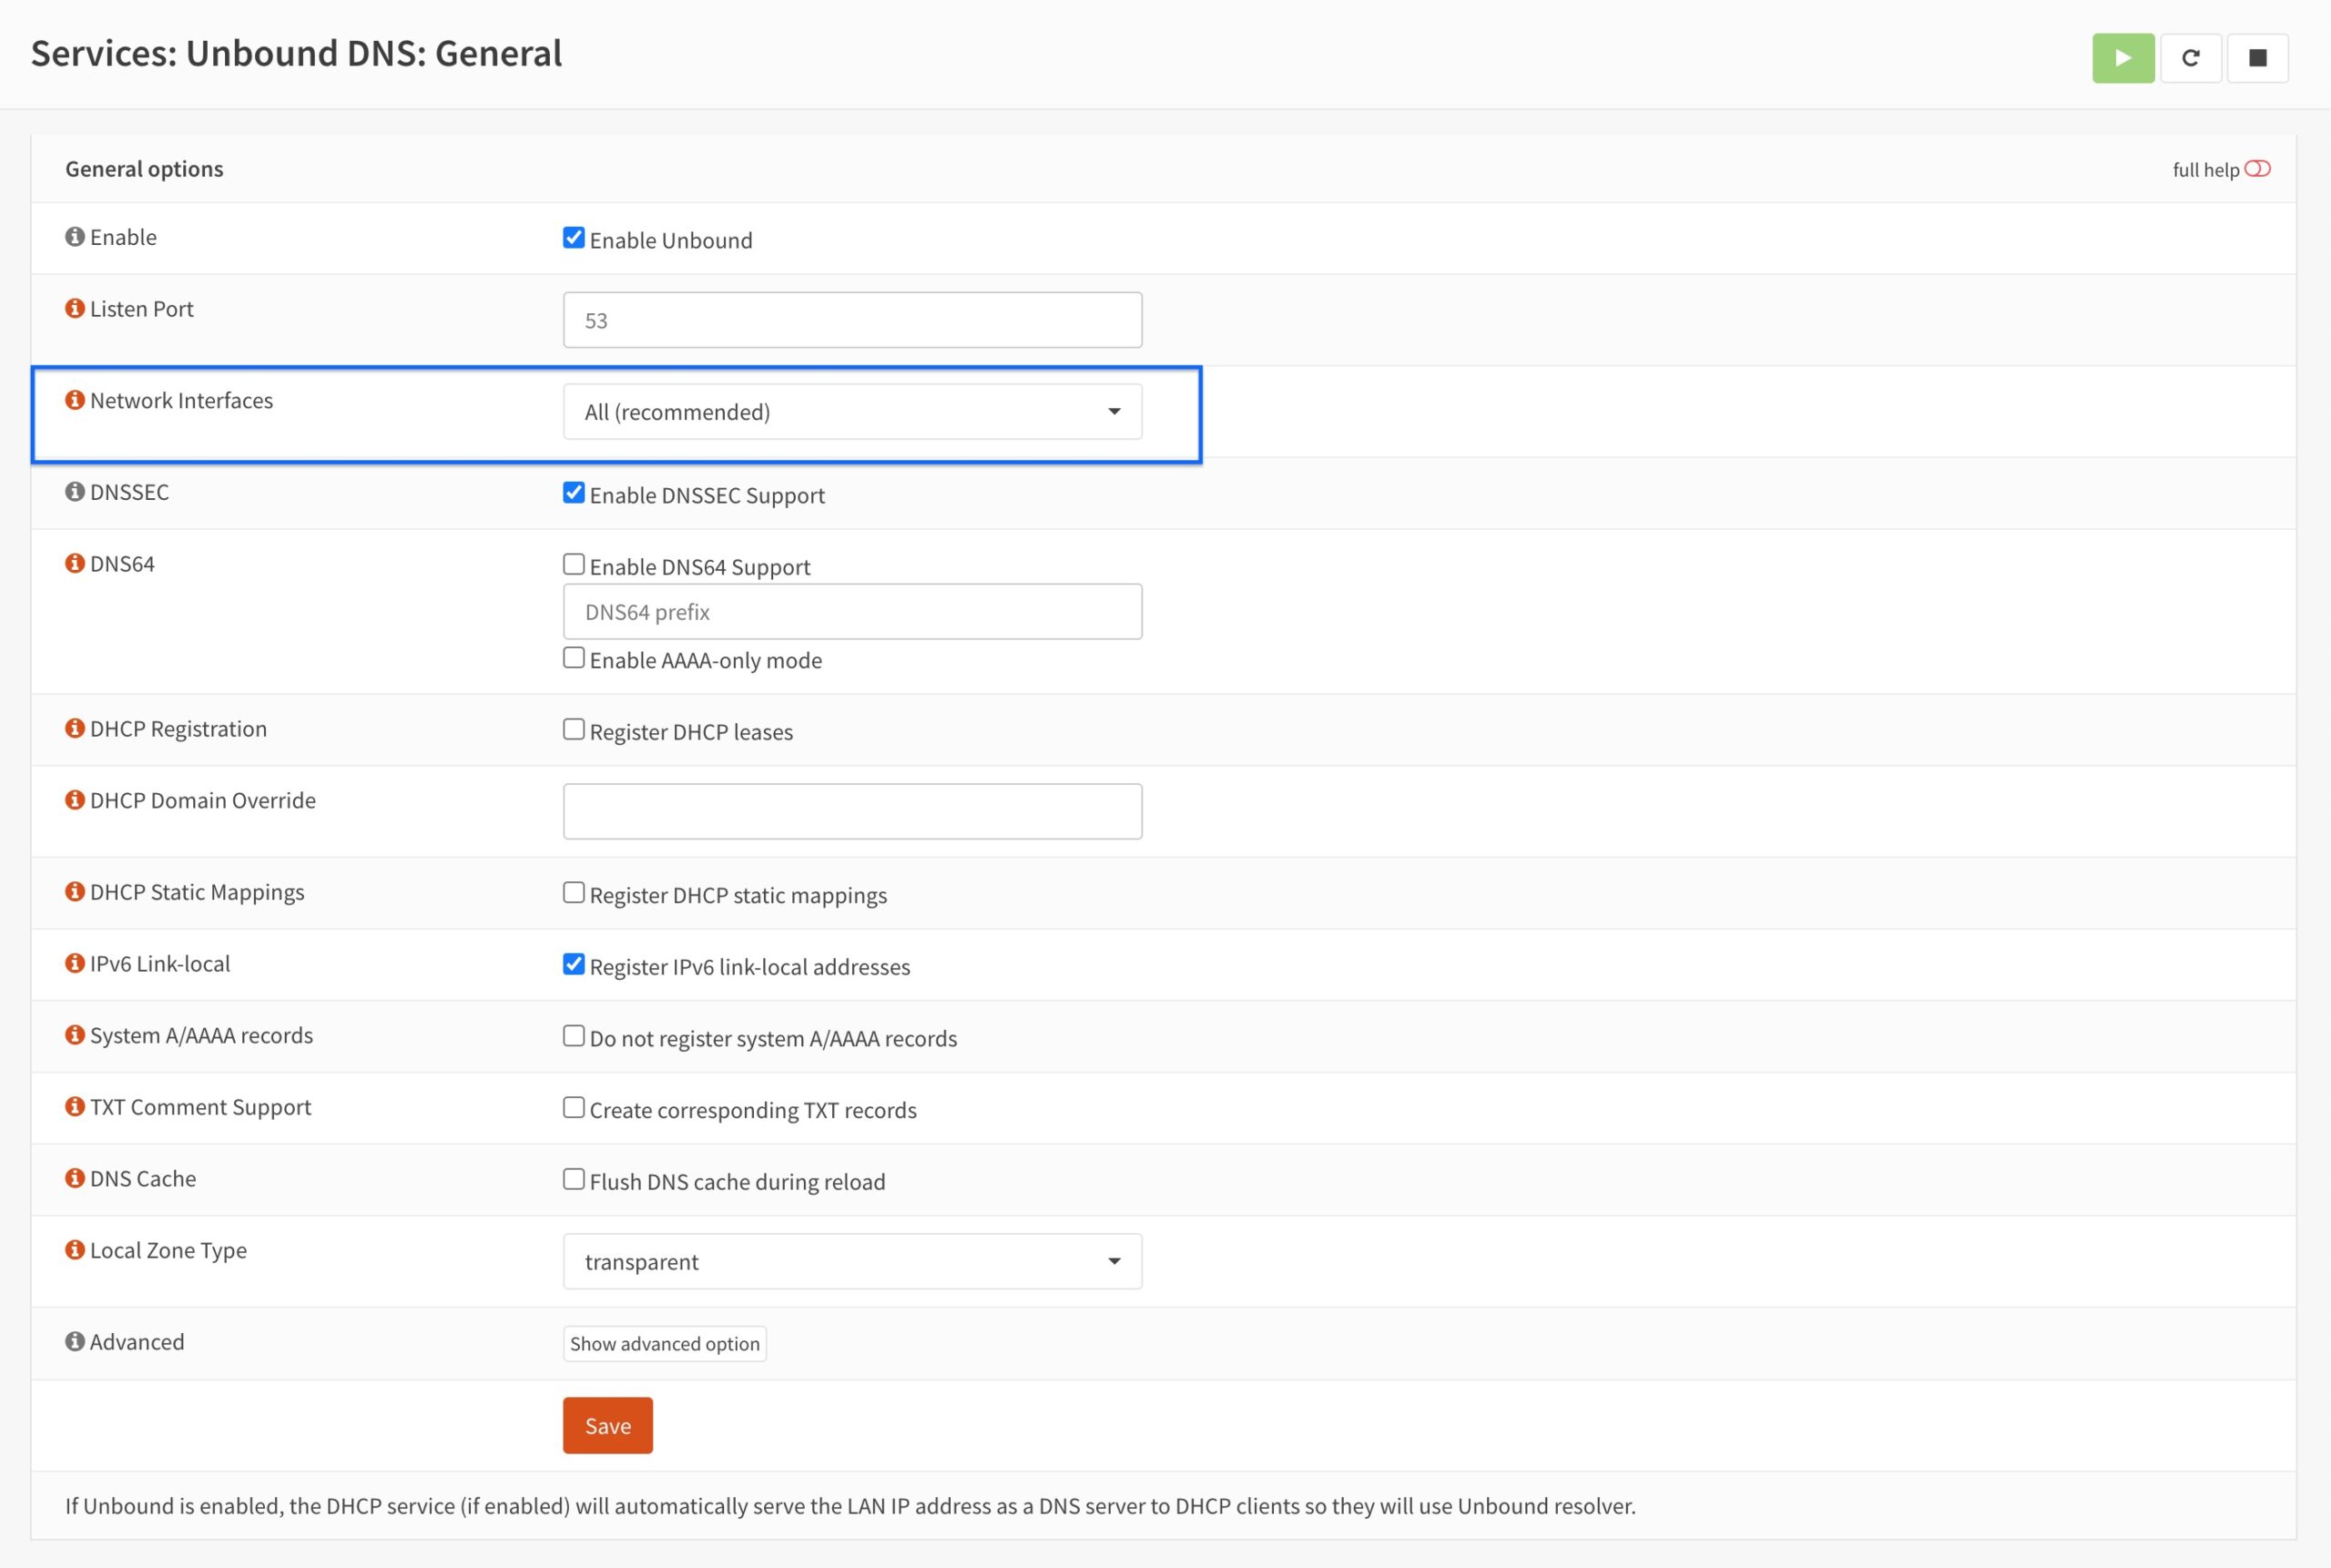Click the DHCP Domain Override field
Image resolution: width=2331 pixels, height=1568 pixels.
coord(852,812)
